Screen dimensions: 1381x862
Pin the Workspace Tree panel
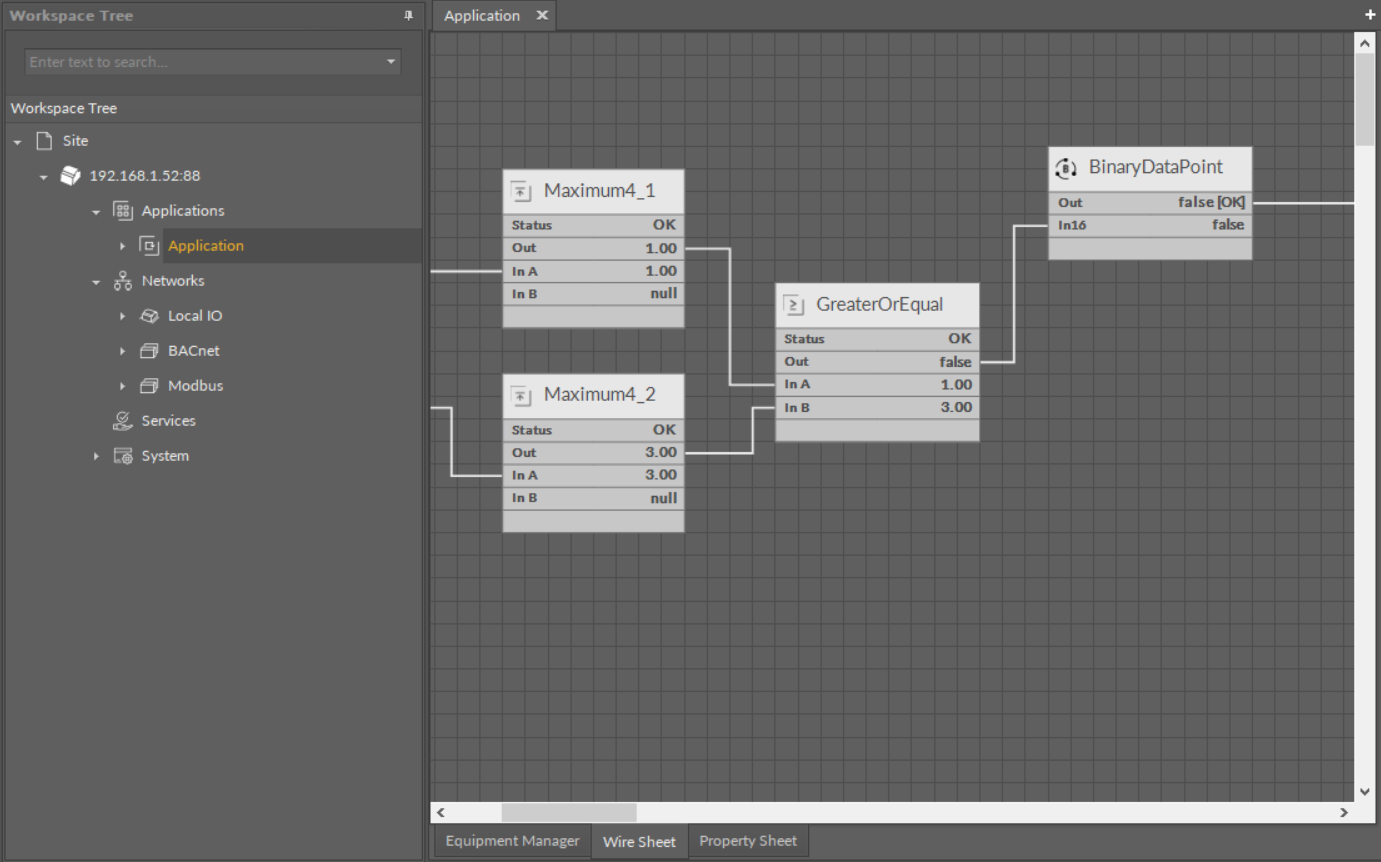pyautogui.click(x=408, y=16)
